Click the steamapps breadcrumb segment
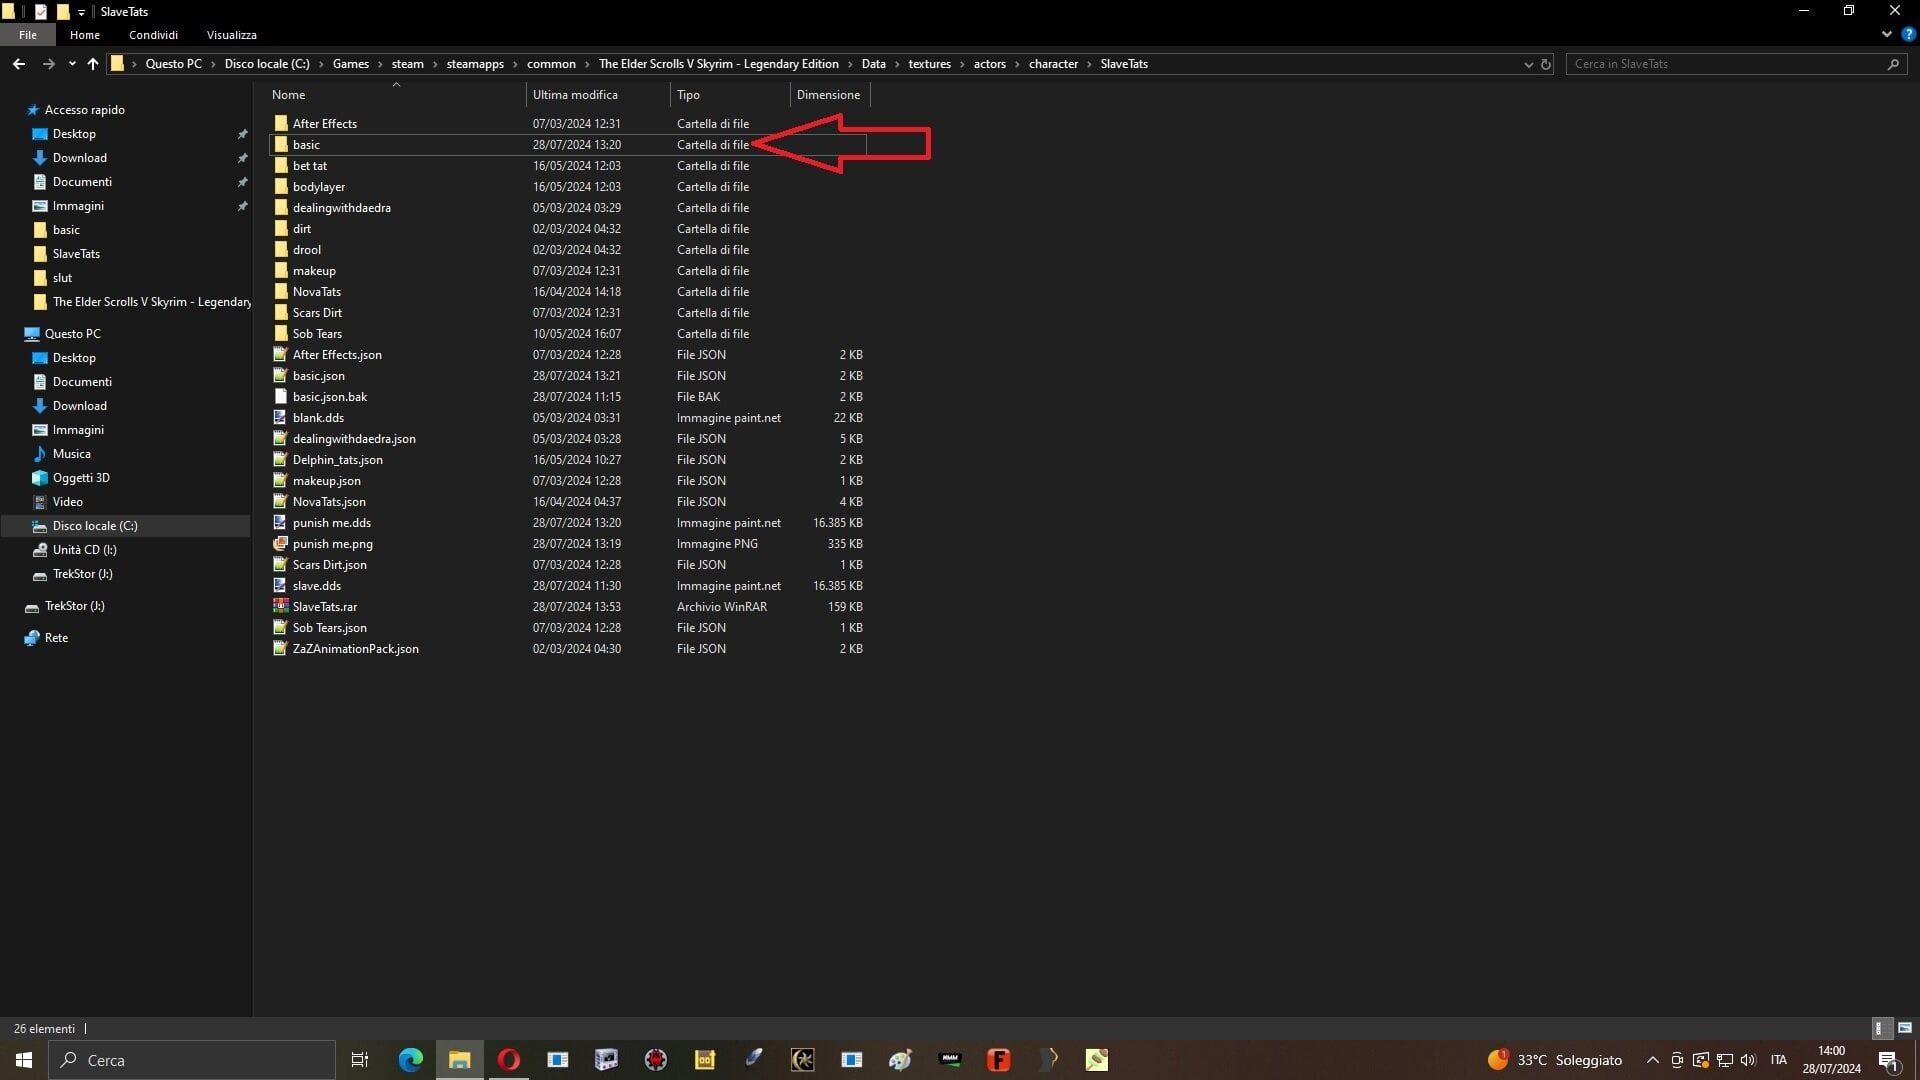Screen dimensions: 1920x1080 tap(475, 64)
